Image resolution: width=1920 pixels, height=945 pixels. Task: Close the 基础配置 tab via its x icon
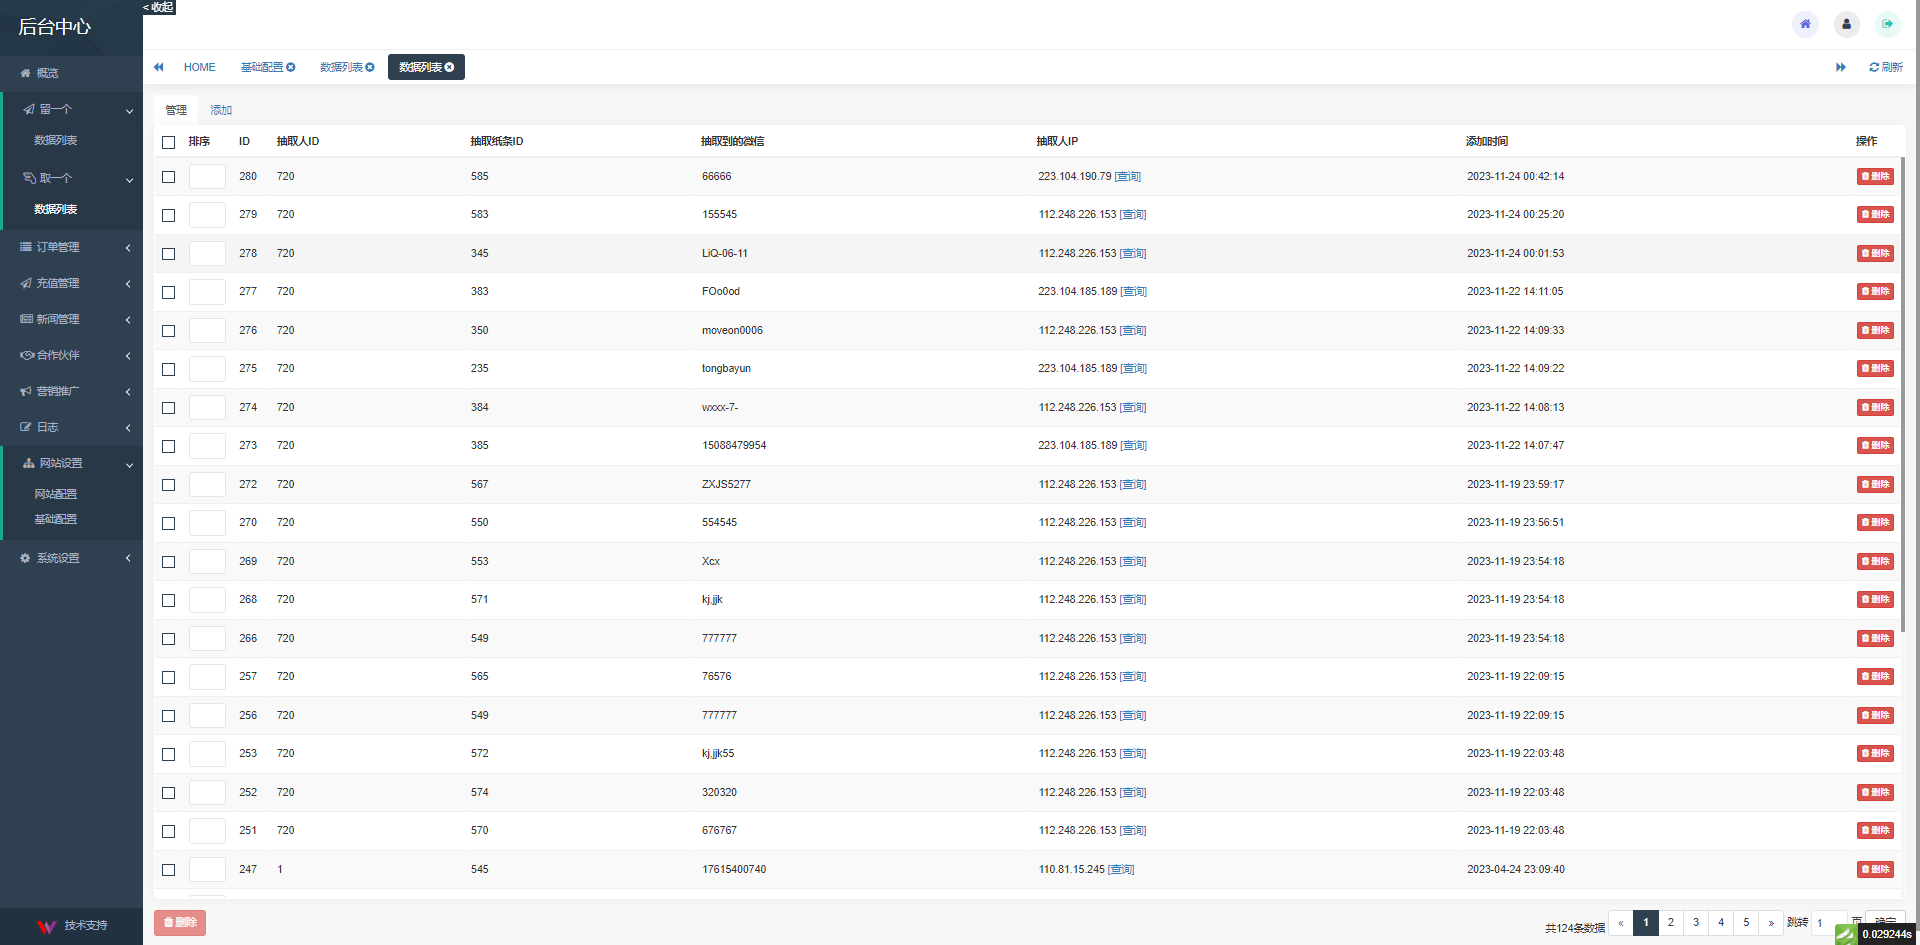pos(291,67)
